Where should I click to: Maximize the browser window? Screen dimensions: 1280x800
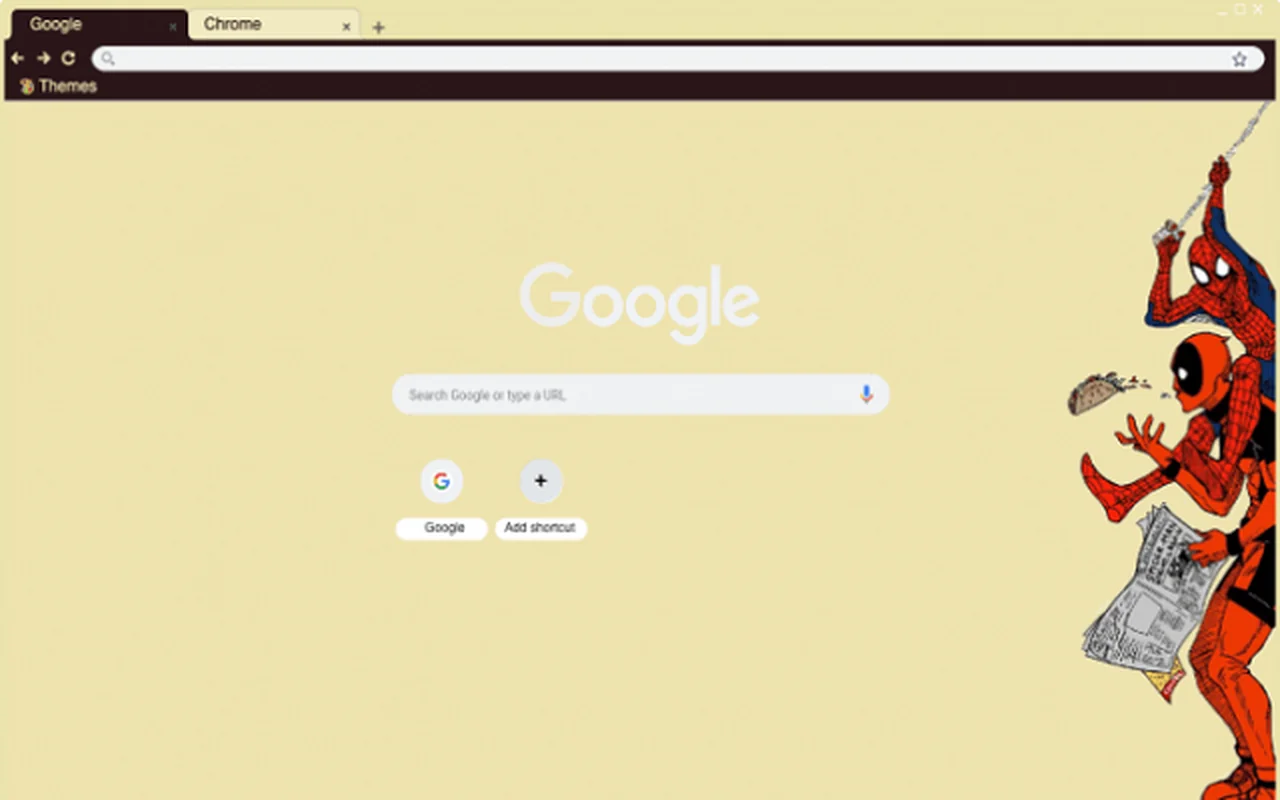(1241, 9)
